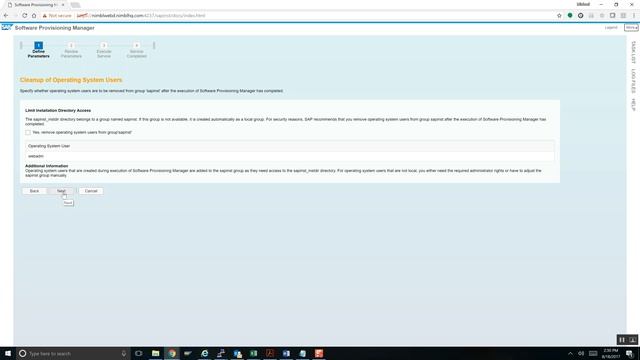640x360 pixels.
Task: Switch to Chrome in the taskbar
Action: (x=172, y=353)
